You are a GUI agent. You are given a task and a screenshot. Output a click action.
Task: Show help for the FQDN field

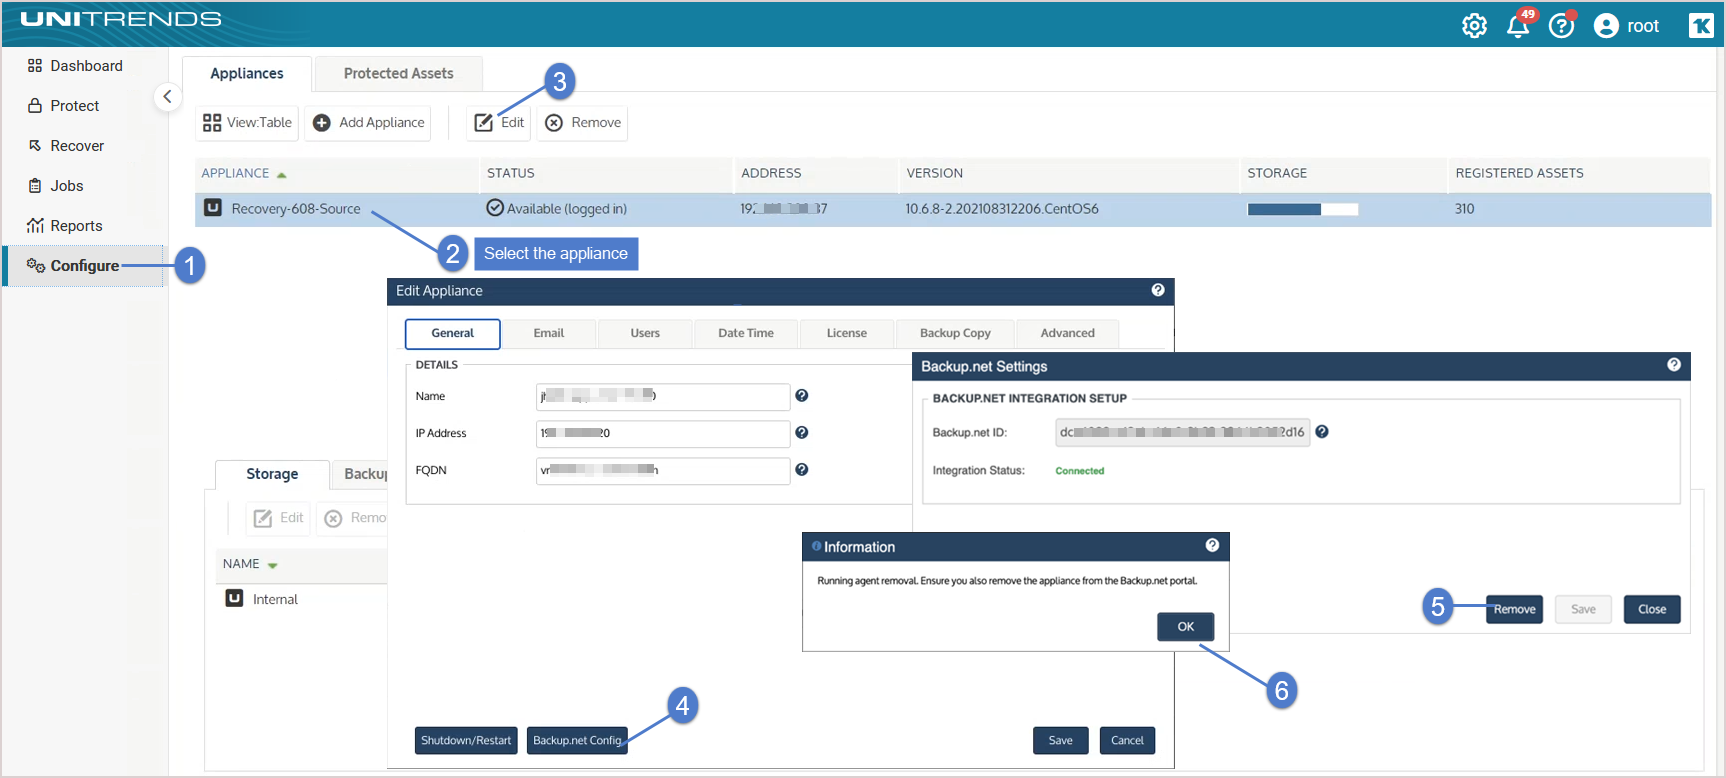(x=802, y=470)
